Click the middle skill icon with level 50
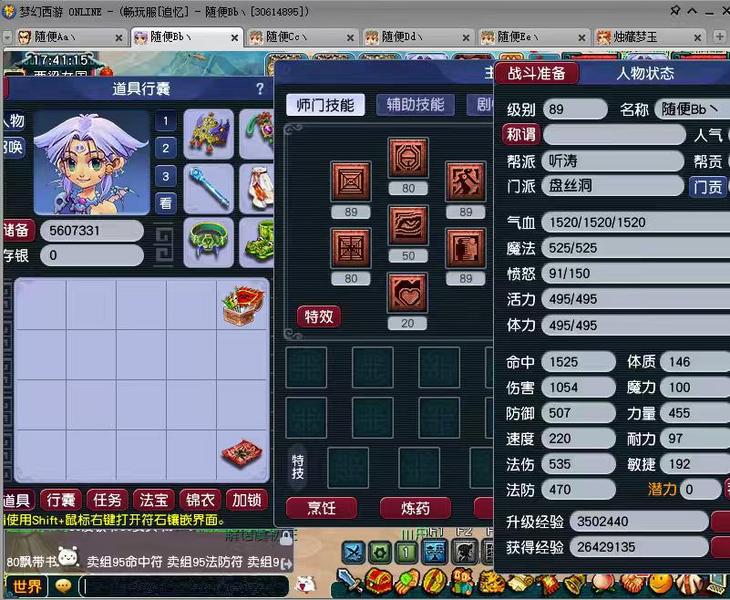 408,225
